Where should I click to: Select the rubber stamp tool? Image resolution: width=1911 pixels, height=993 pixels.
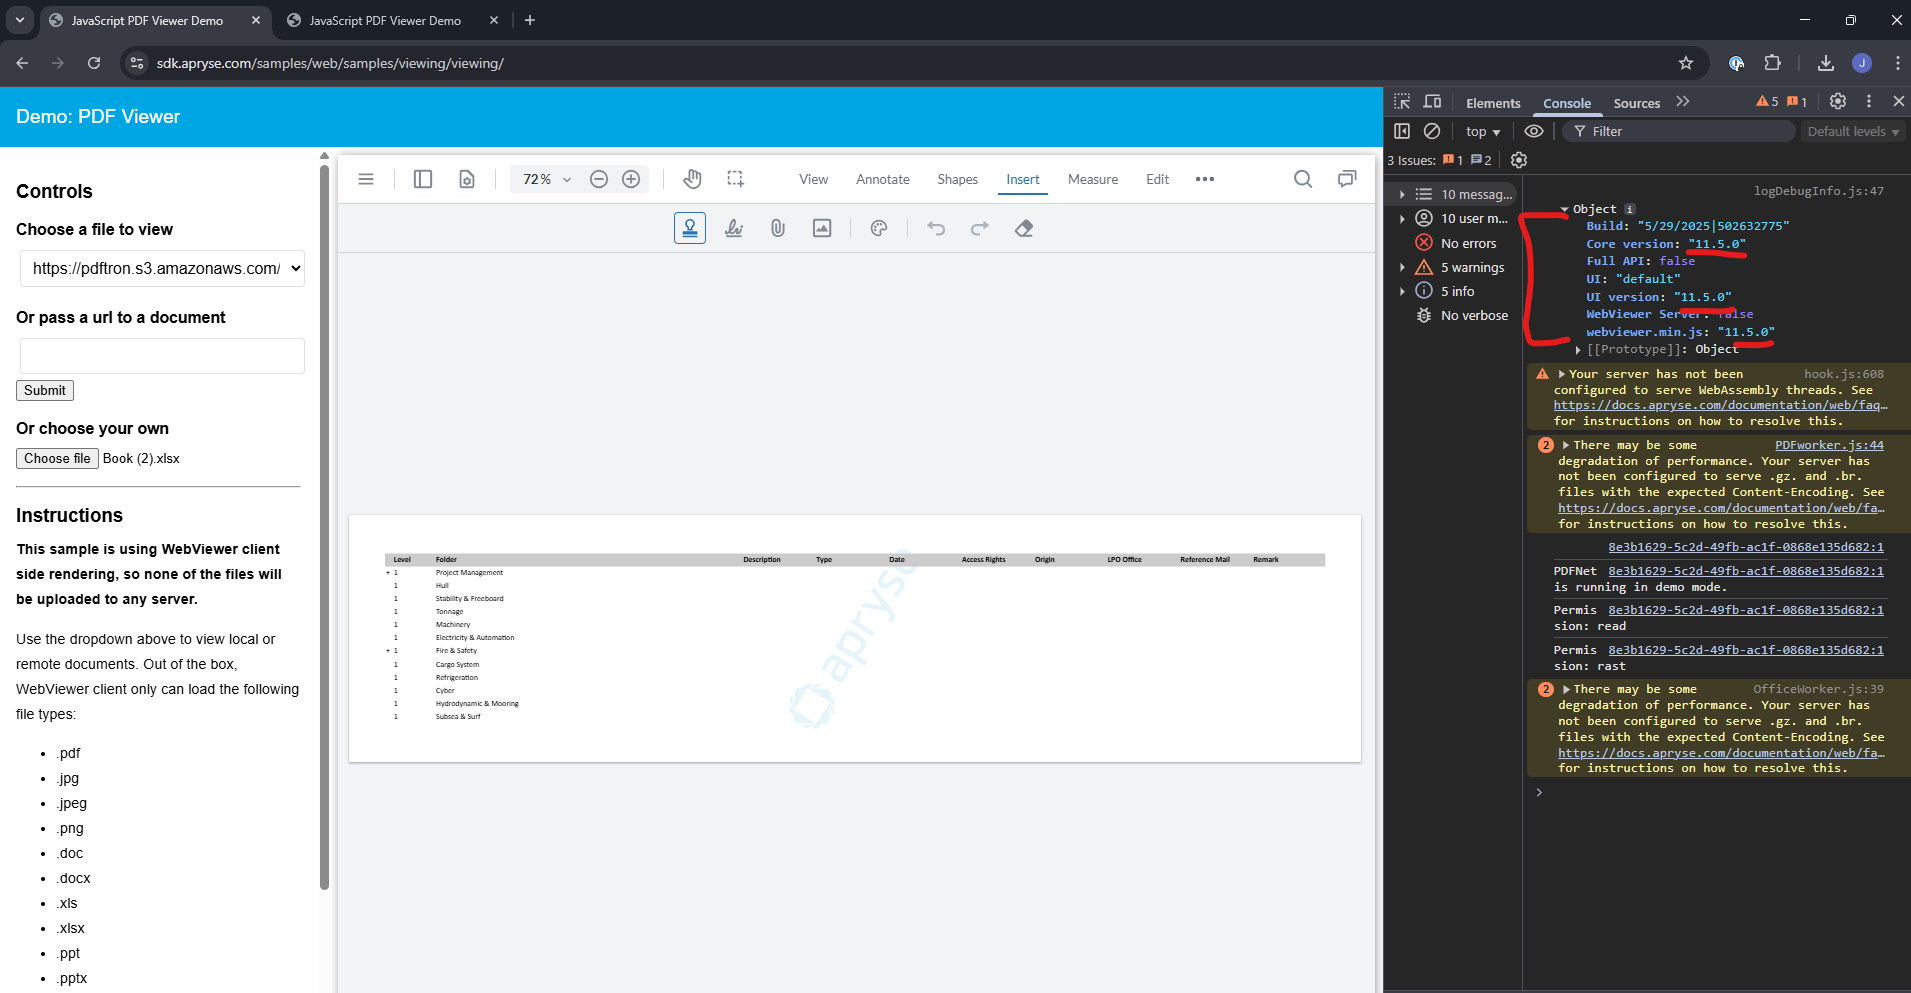click(690, 228)
